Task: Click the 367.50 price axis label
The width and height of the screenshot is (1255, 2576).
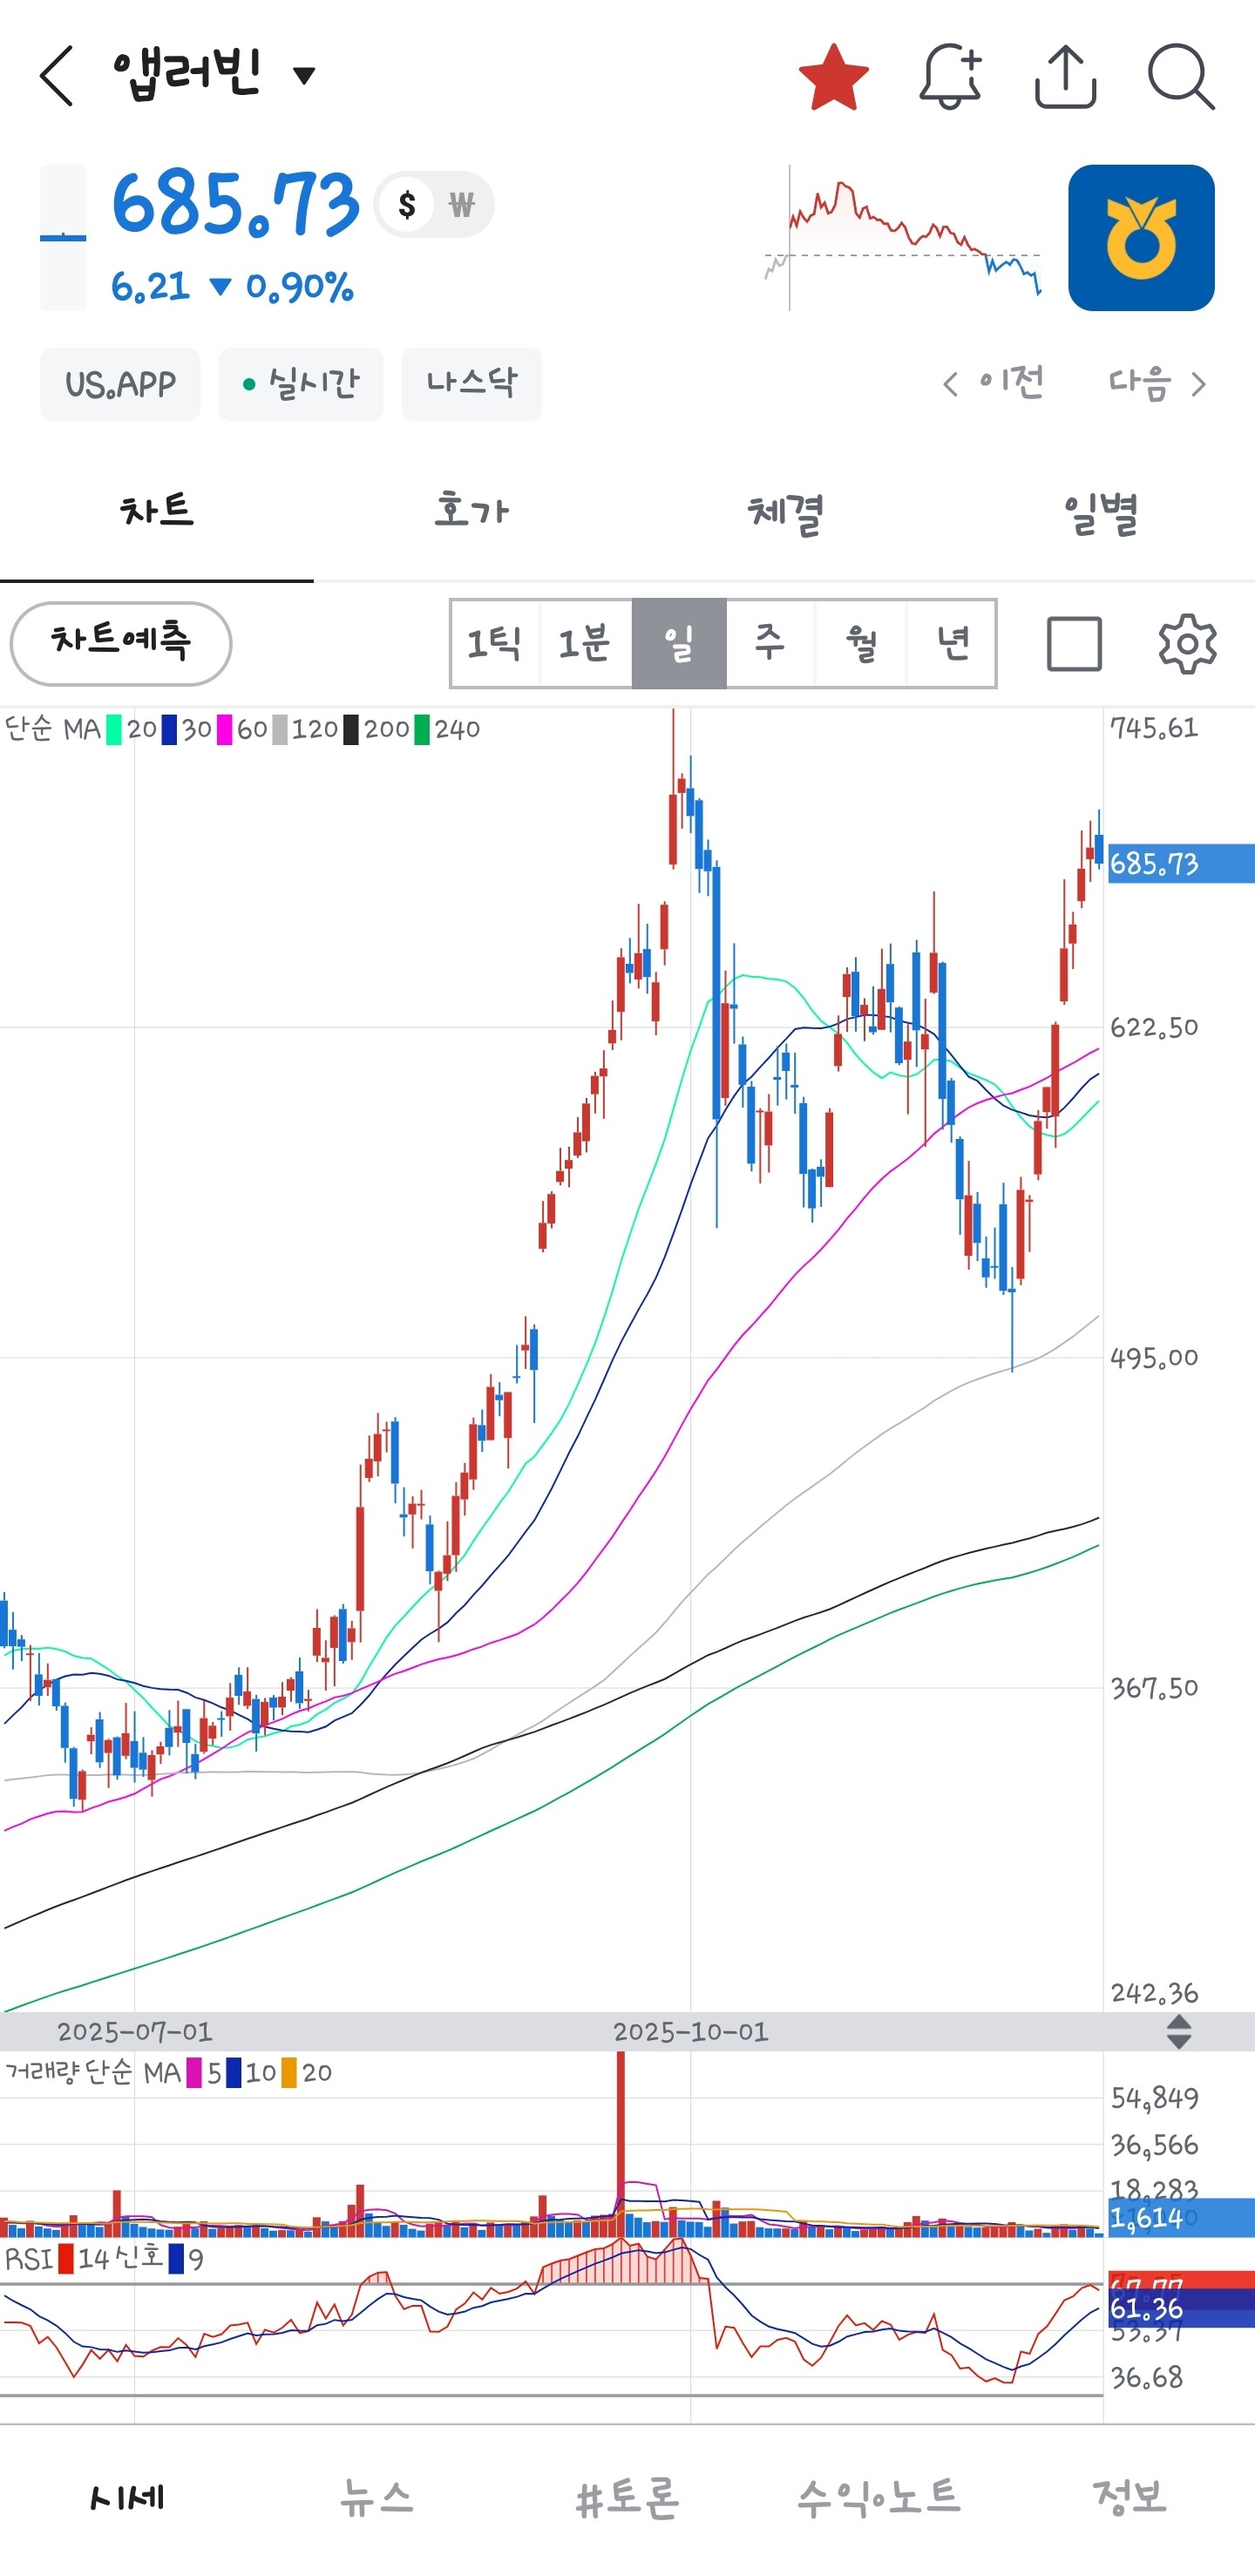Action: point(1154,1688)
